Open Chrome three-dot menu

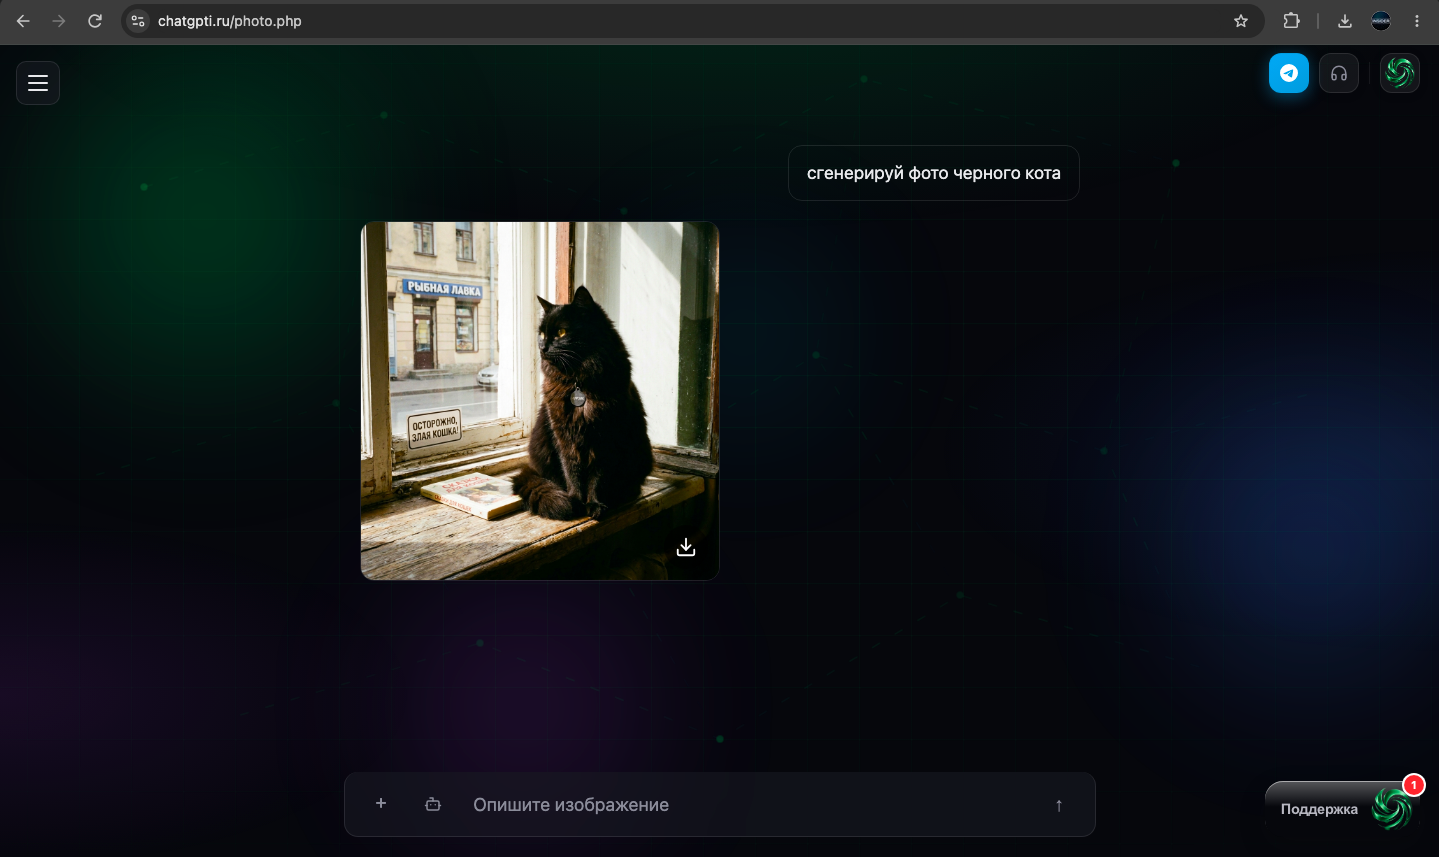(1417, 21)
